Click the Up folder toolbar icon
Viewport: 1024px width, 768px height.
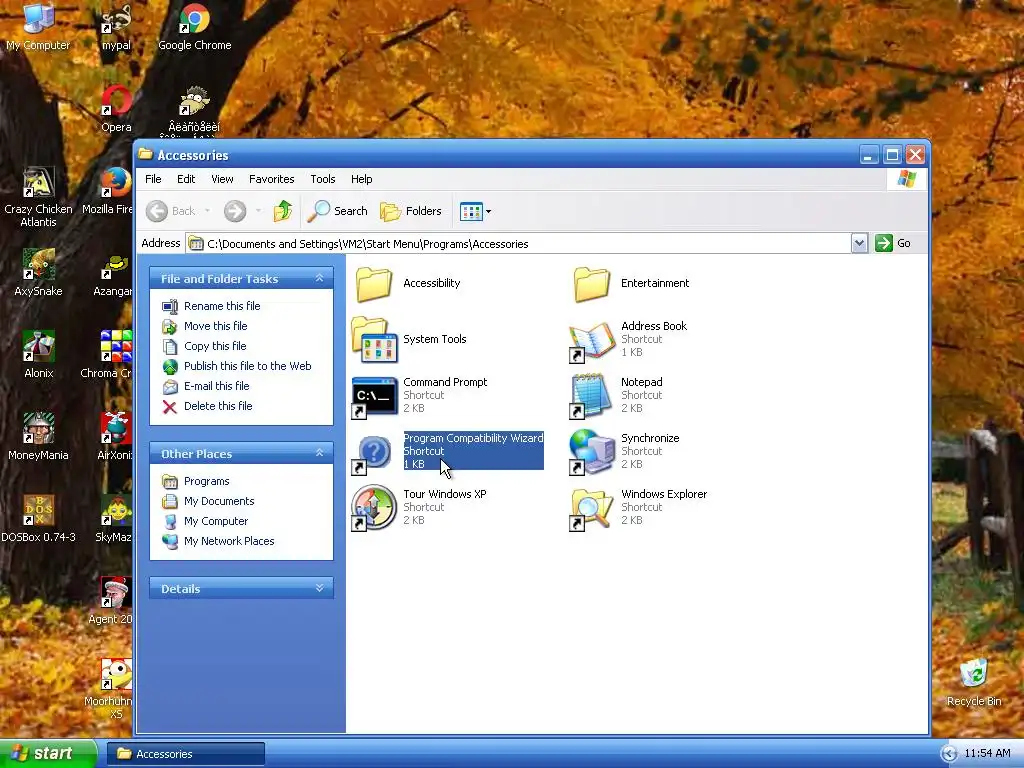(283, 211)
